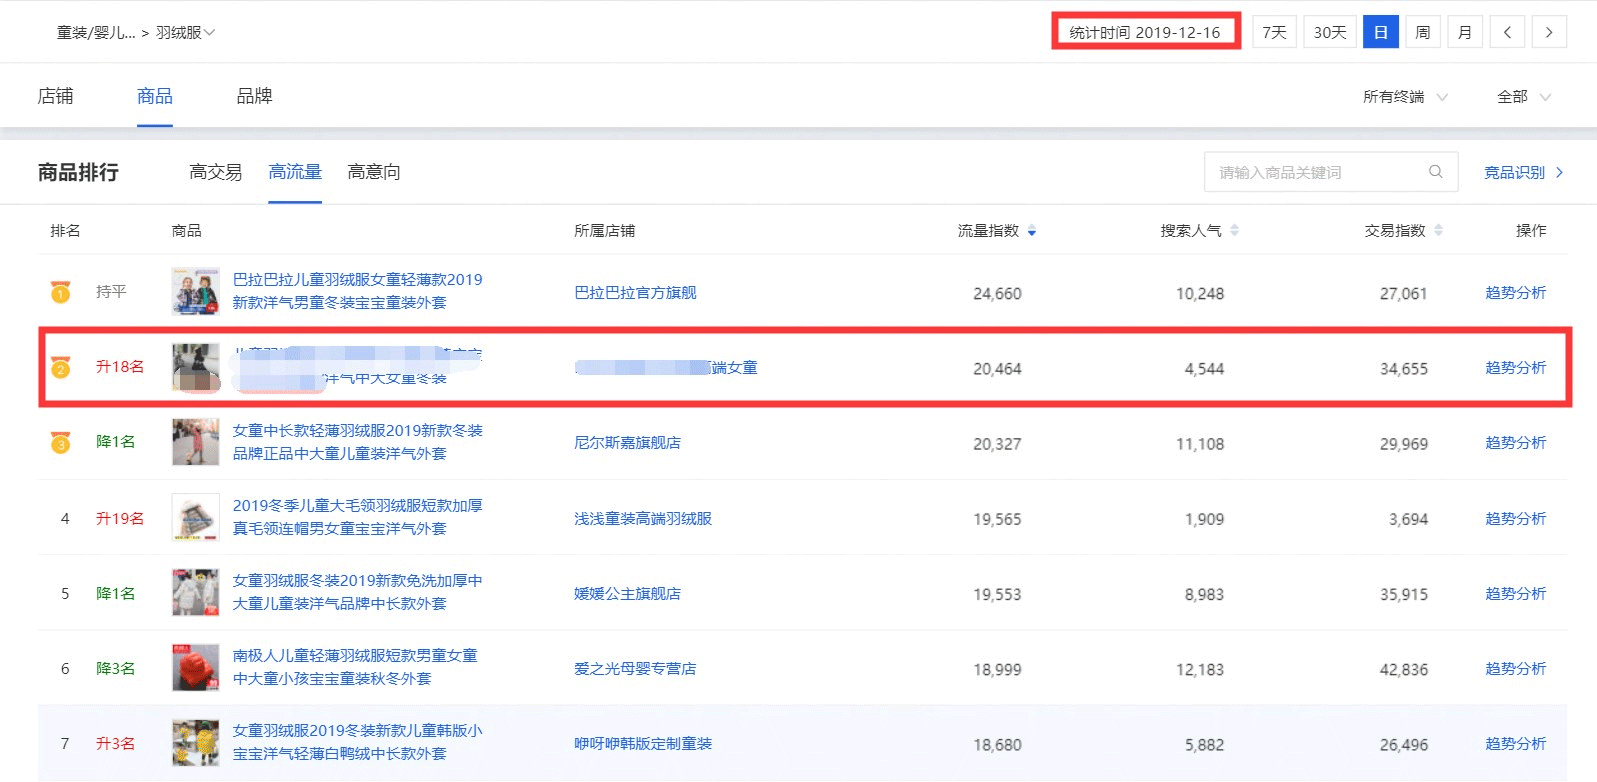Go to next date with right arrow
The image size is (1597, 782).
(x=1549, y=32)
